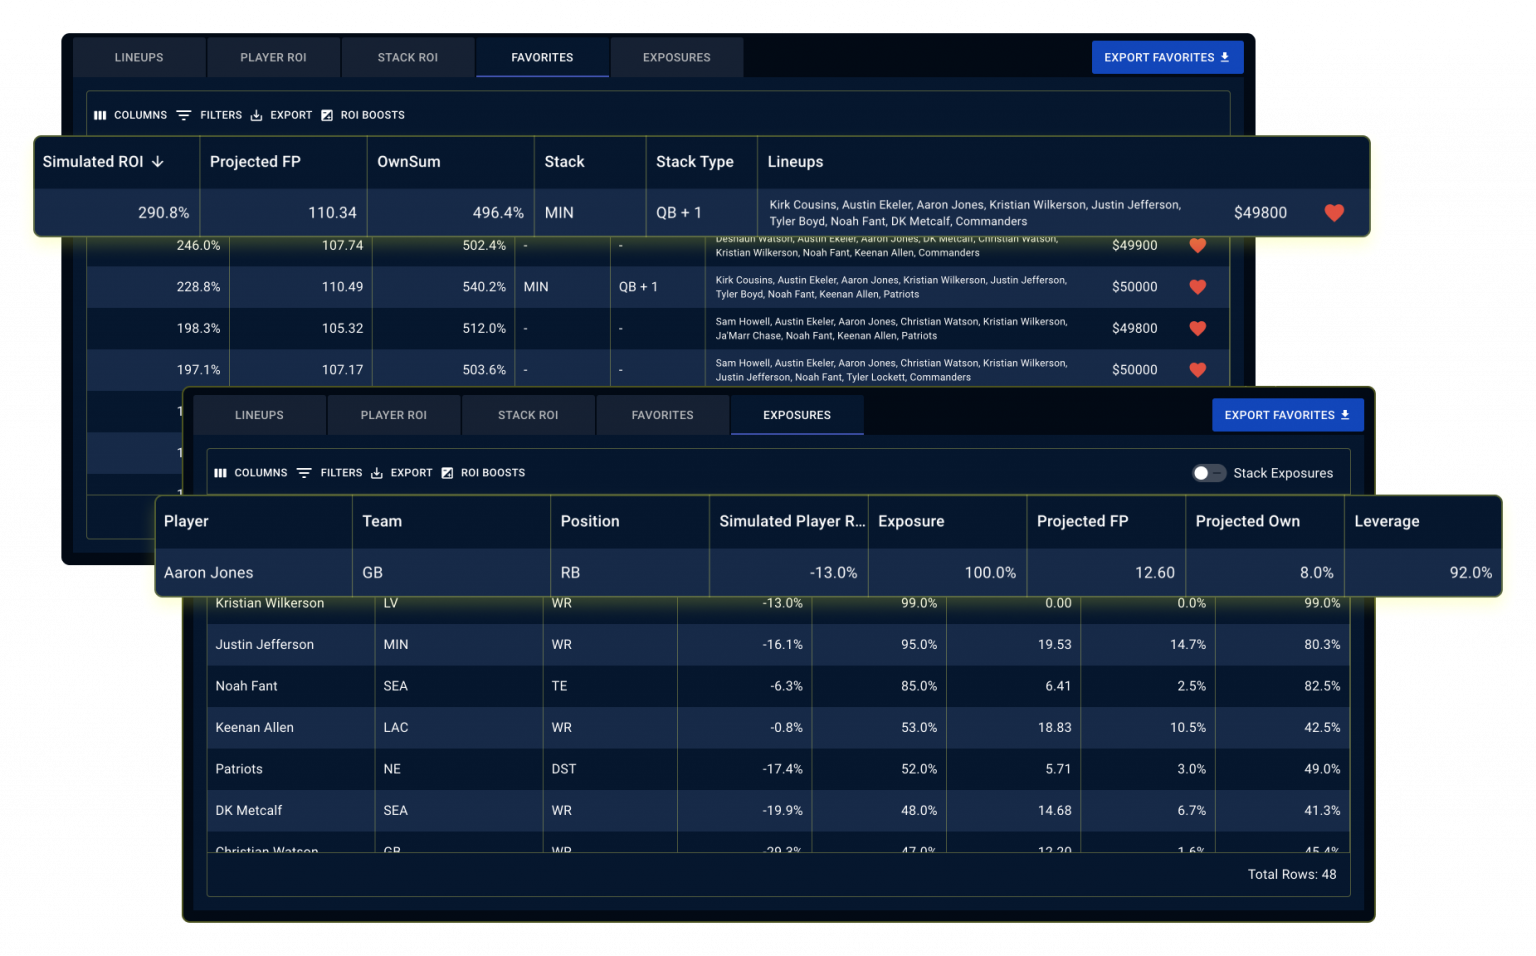
Task: Toggle the heart on the 290.8% ROI lineup
Action: click(1334, 212)
